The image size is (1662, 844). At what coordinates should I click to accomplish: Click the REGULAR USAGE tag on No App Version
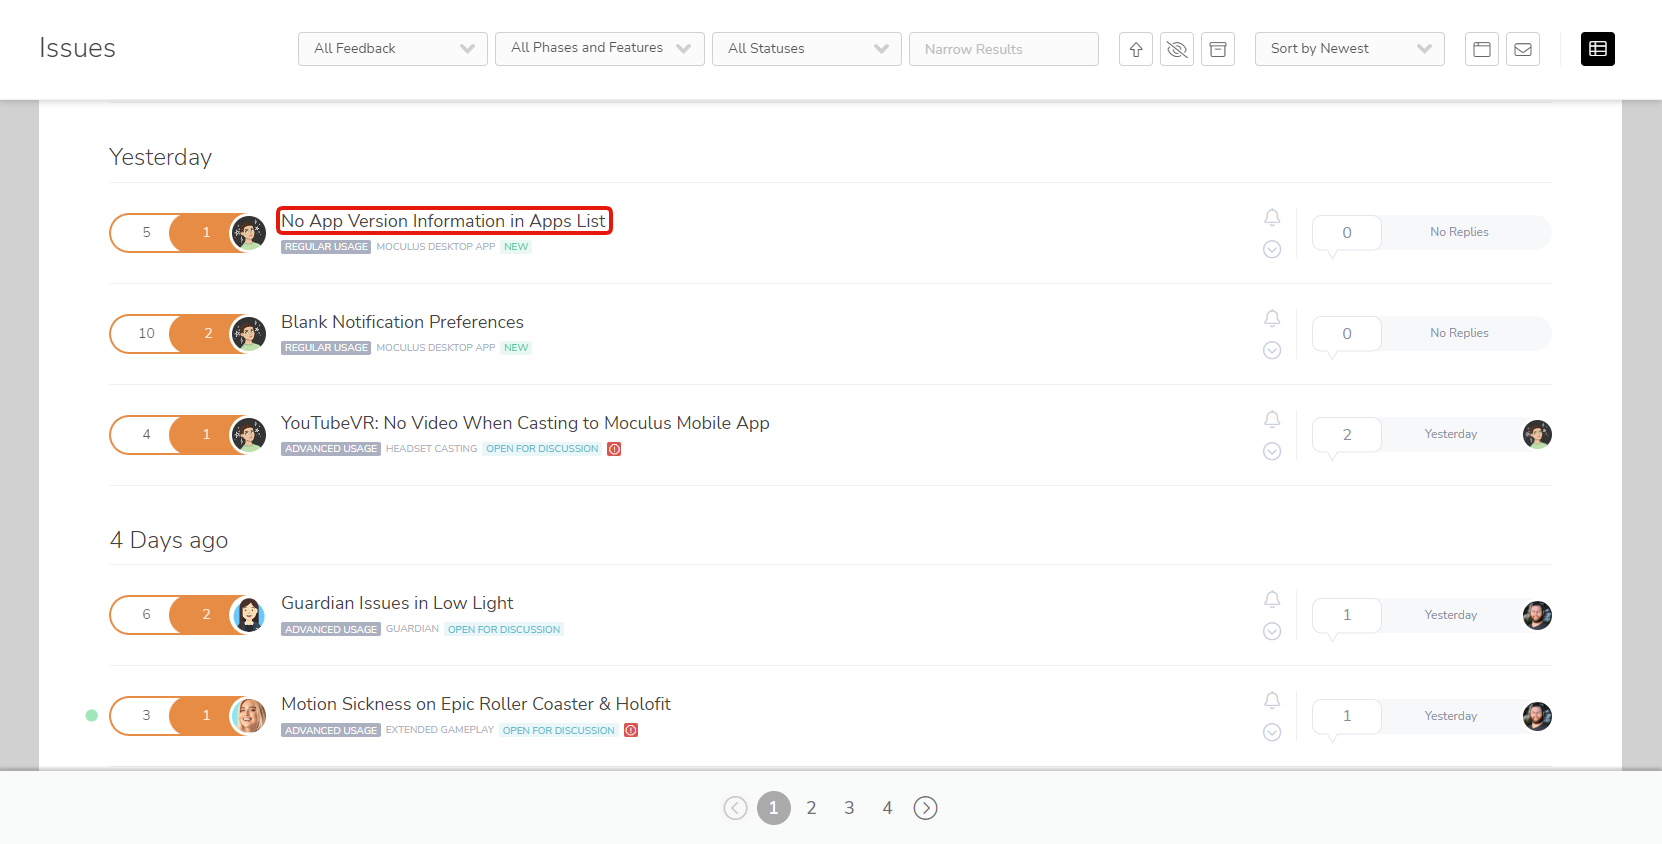click(x=326, y=247)
